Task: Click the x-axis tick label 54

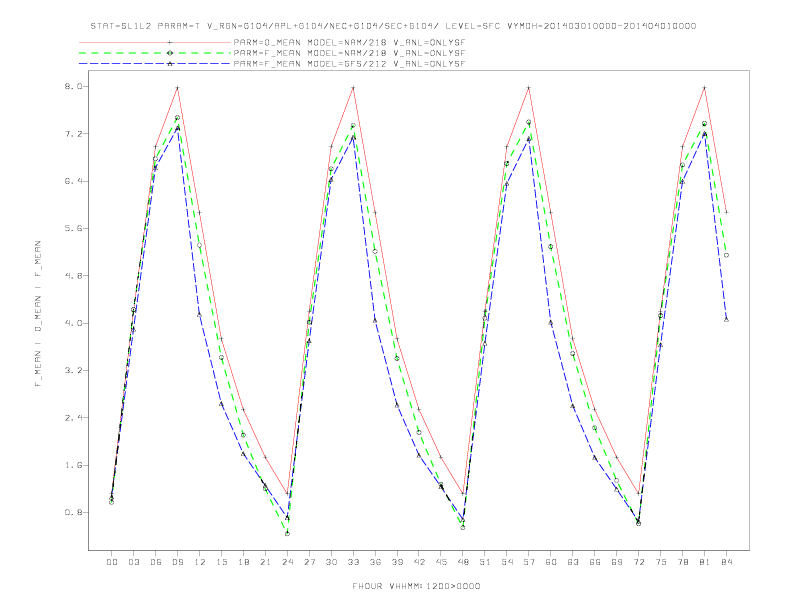Action: [507, 562]
